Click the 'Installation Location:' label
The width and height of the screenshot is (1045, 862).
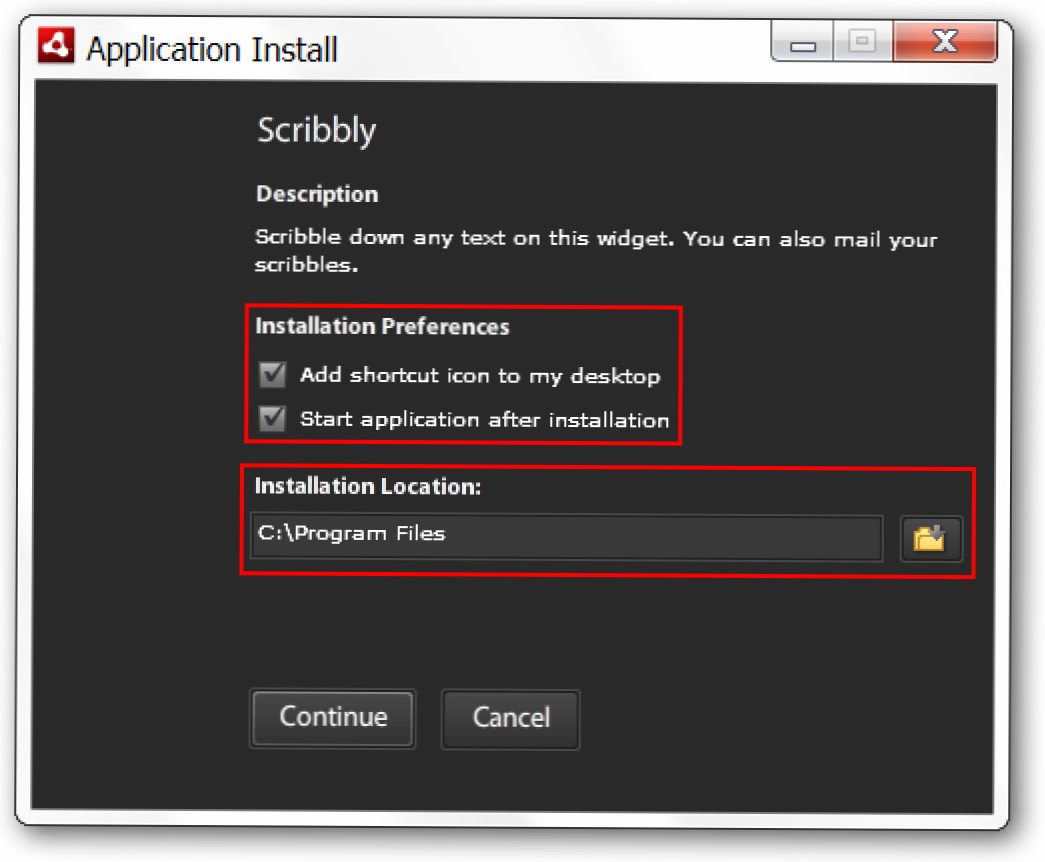tap(368, 486)
